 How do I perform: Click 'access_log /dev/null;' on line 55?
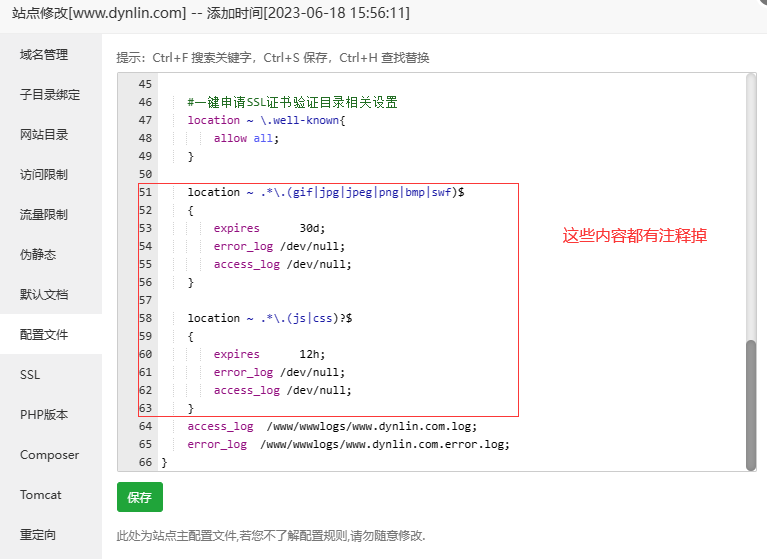tap(283, 265)
